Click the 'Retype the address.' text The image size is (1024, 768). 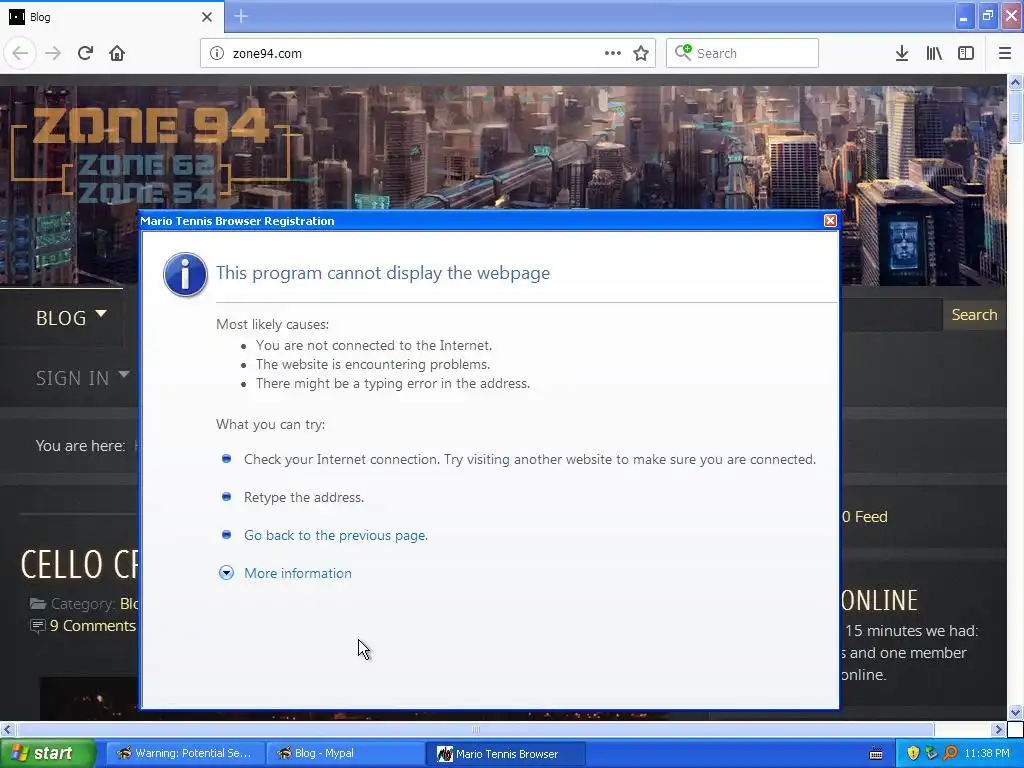(x=304, y=498)
